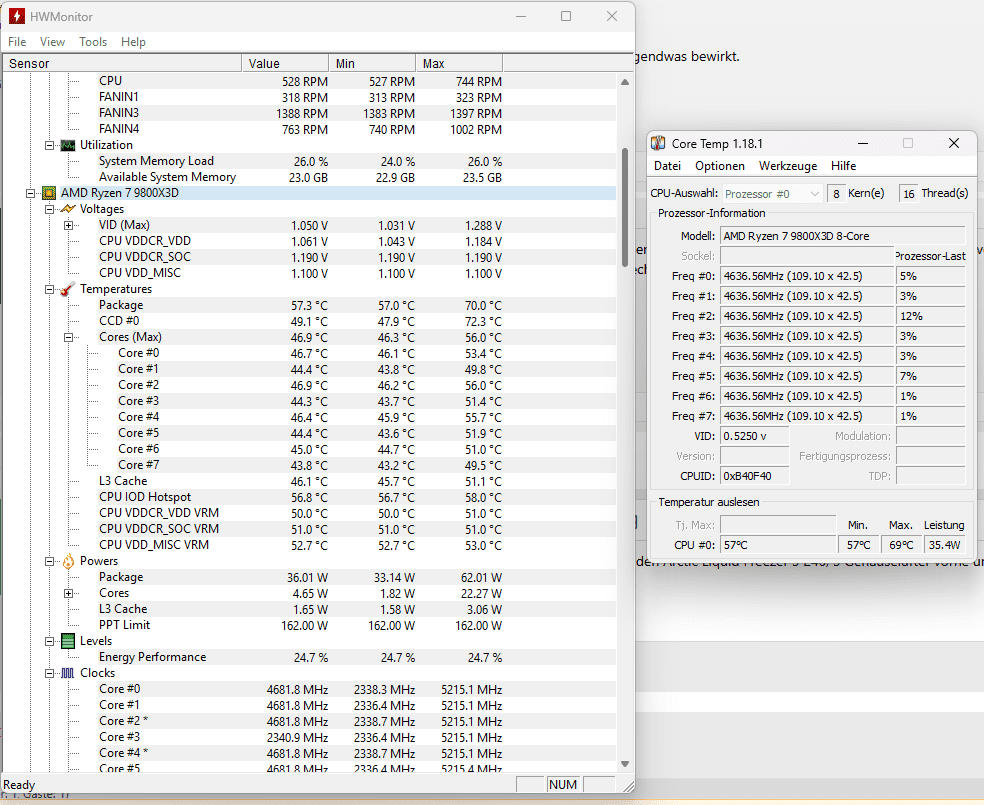Select the AMD Ryzen 7 9800X3D chip icon
Image resolution: width=984 pixels, height=805 pixels.
(x=49, y=193)
